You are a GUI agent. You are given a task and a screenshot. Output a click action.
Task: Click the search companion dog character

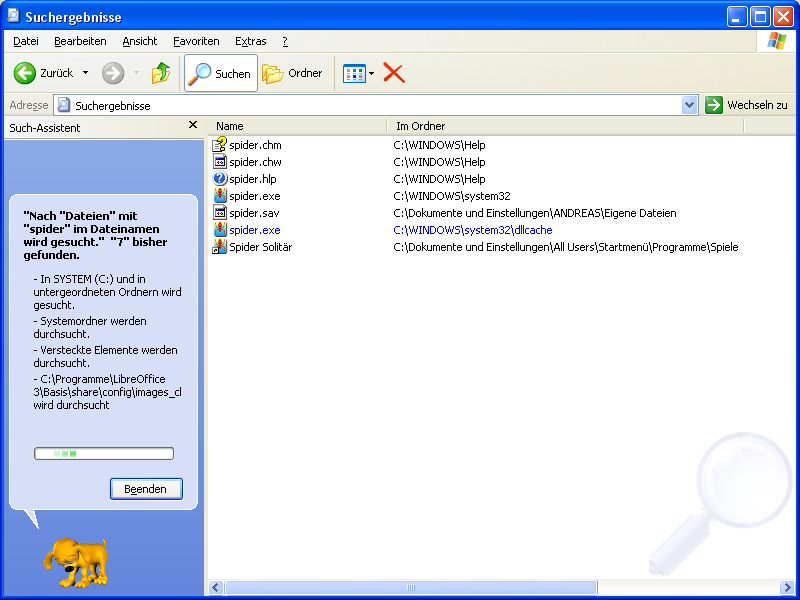pyautogui.click(x=76, y=563)
